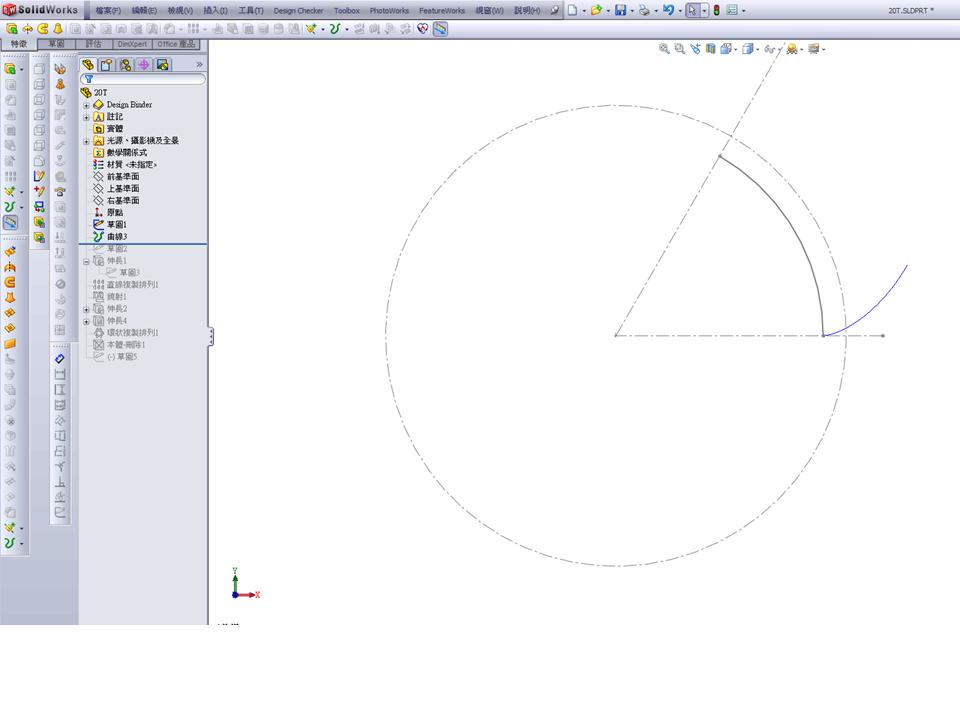Click the Rebuild traffic light icon
Screen dimensions: 960x720
point(716,10)
